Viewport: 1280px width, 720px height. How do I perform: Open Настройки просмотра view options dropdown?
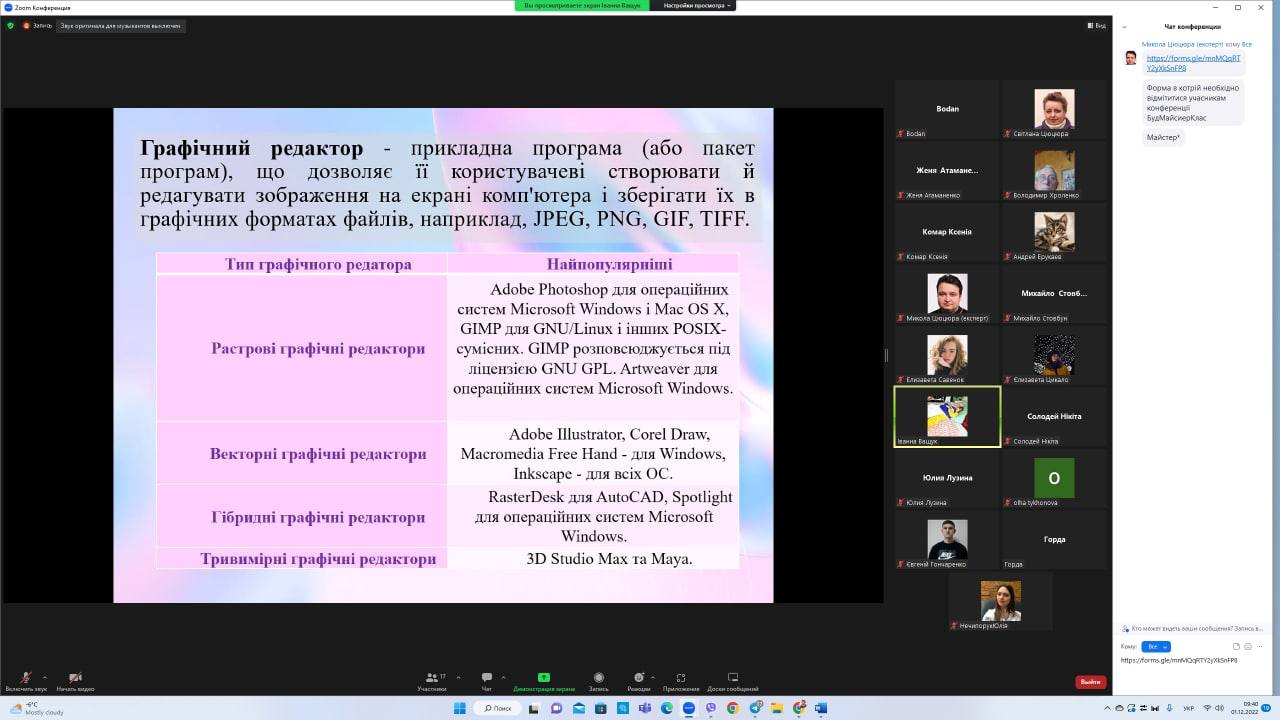pos(693,5)
